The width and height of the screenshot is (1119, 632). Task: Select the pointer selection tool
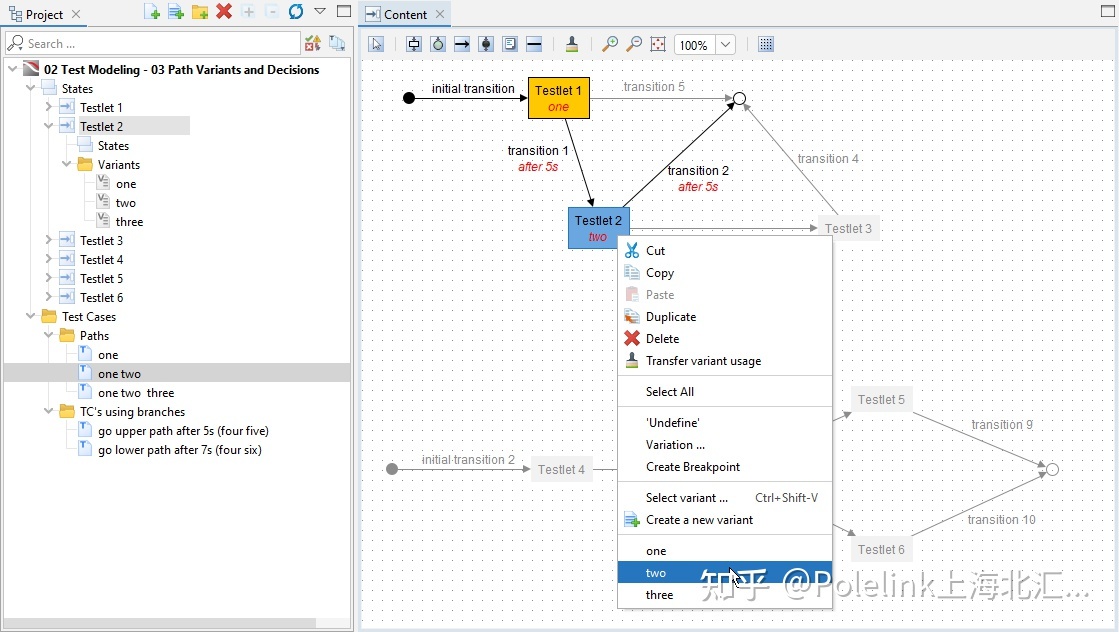(x=376, y=44)
